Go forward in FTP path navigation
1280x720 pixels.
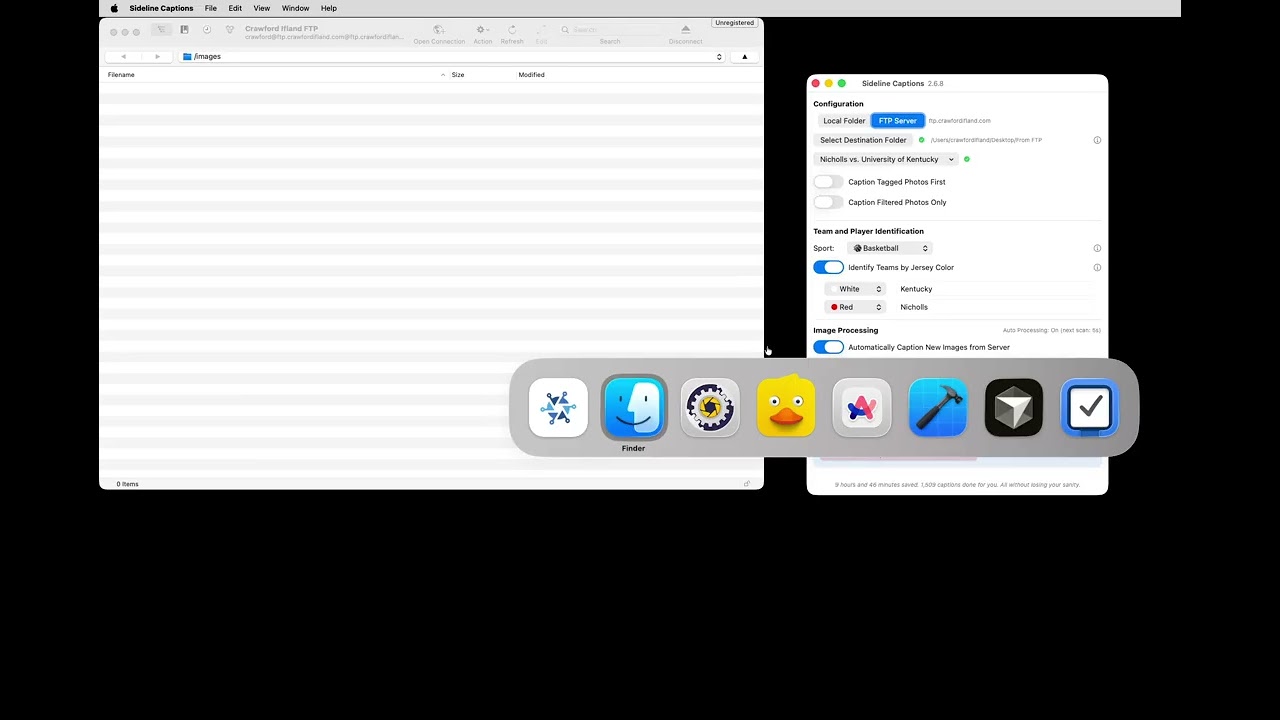pos(157,56)
